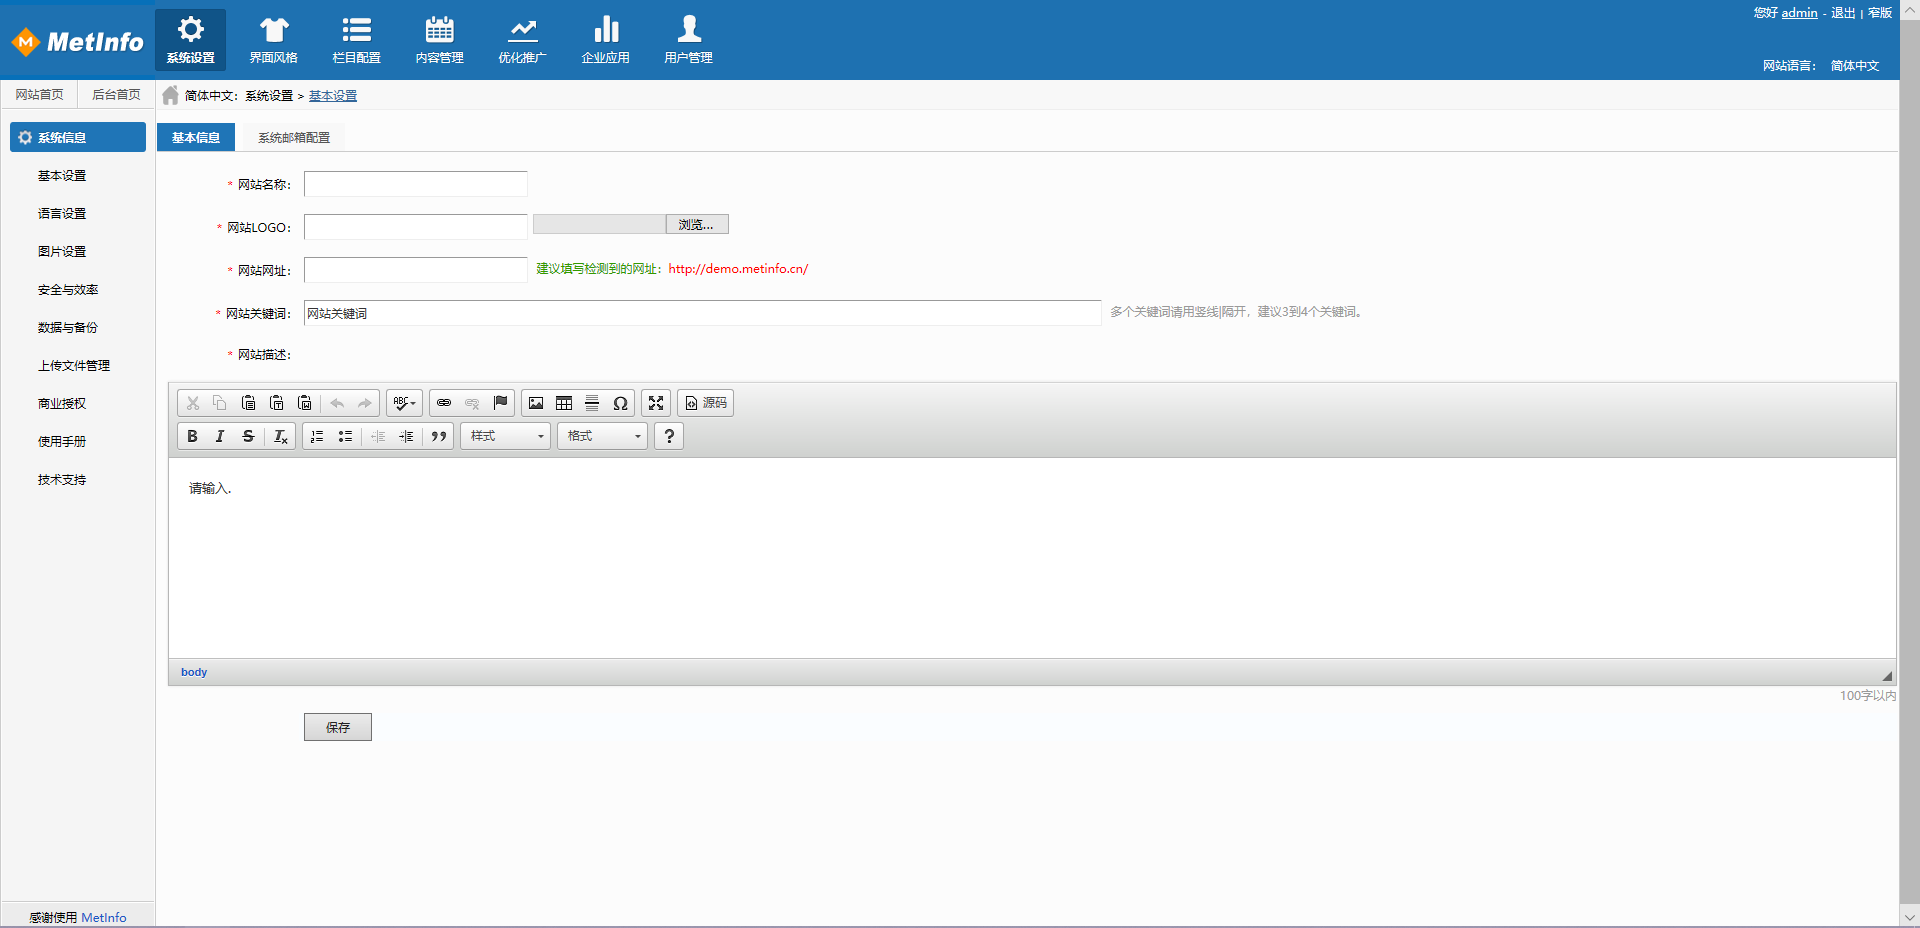The image size is (1920, 928).
Task: Click the 后台首页 tab
Action: click(116, 94)
